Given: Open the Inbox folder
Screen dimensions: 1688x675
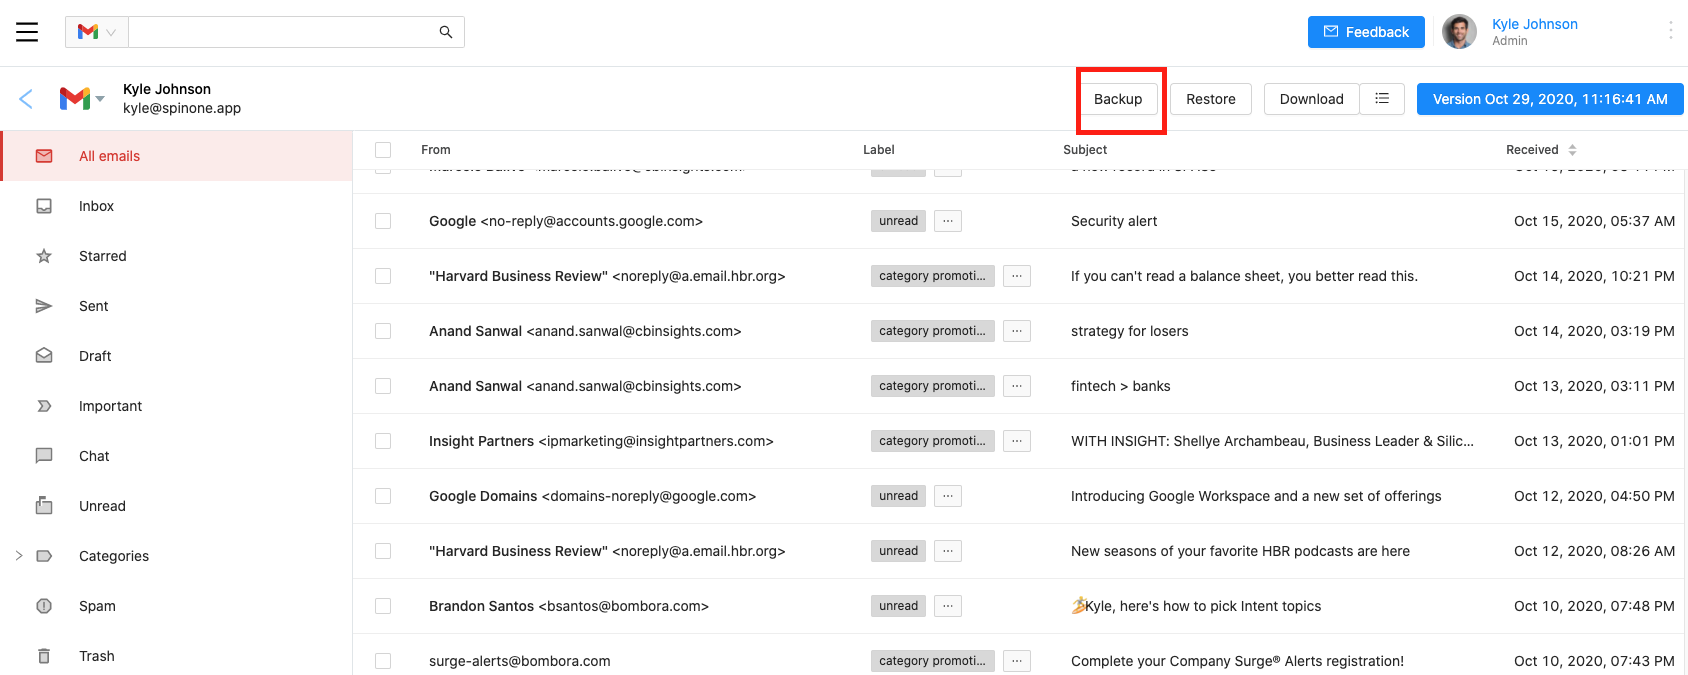Looking at the screenshot, I should (x=96, y=206).
